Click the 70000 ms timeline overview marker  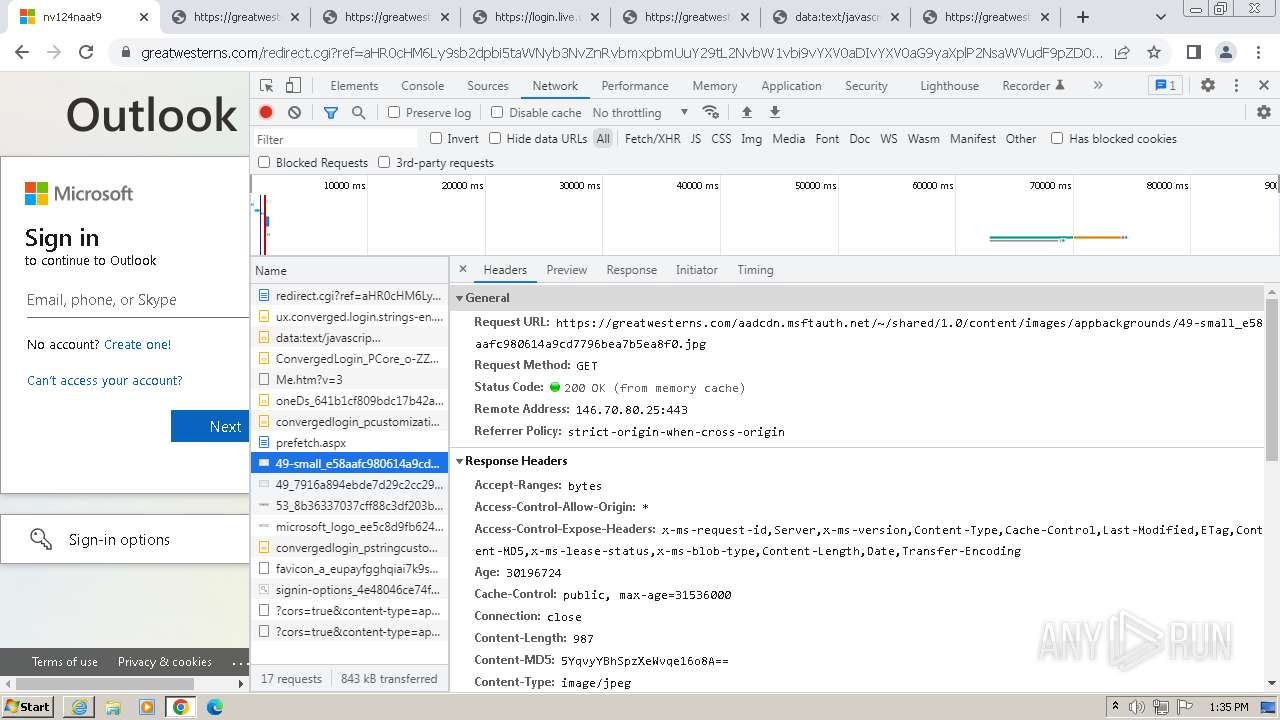click(x=1050, y=185)
